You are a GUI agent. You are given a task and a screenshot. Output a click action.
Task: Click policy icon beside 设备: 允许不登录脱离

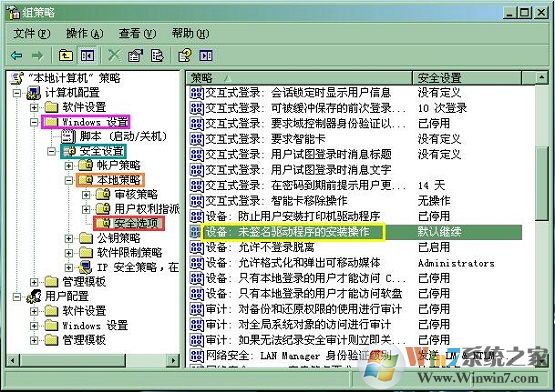click(196, 247)
